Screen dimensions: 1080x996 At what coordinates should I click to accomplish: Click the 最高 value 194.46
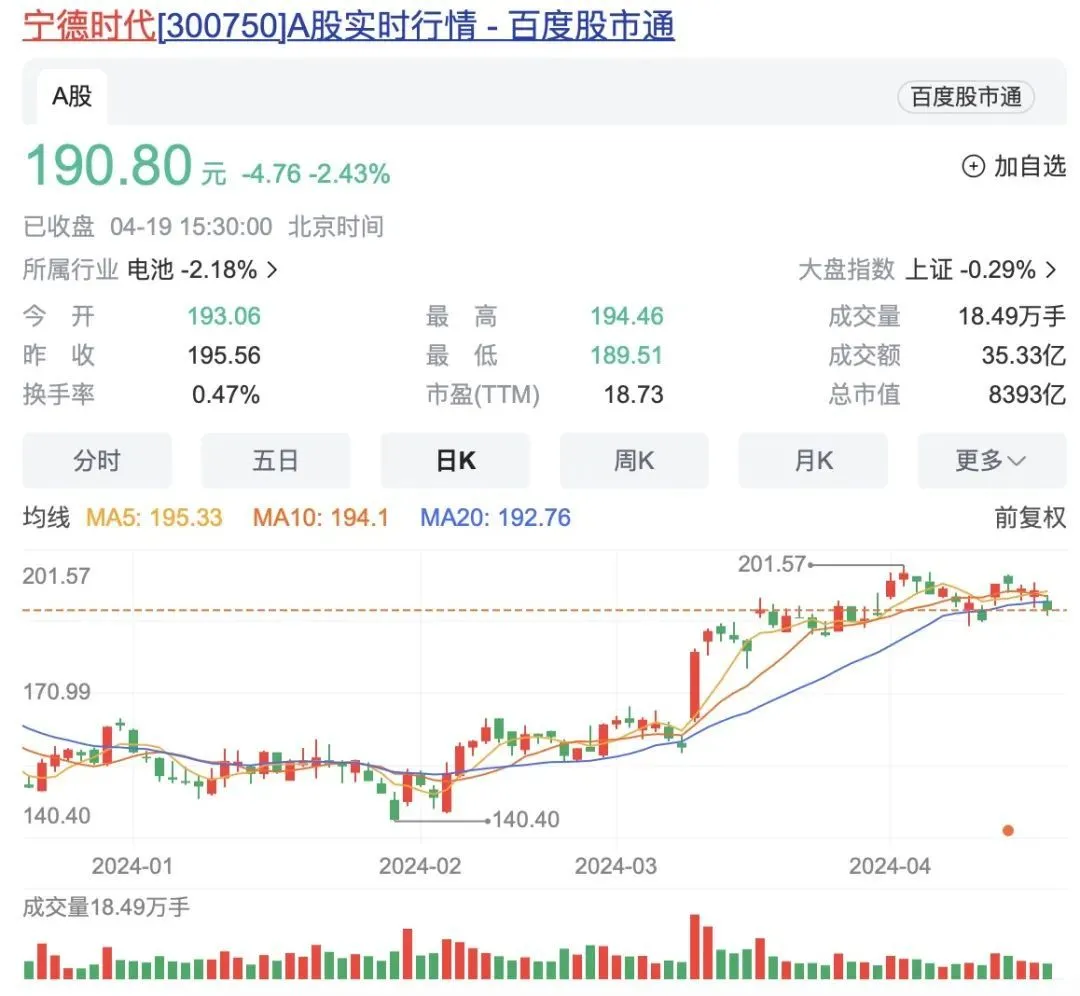coord(627,316)
